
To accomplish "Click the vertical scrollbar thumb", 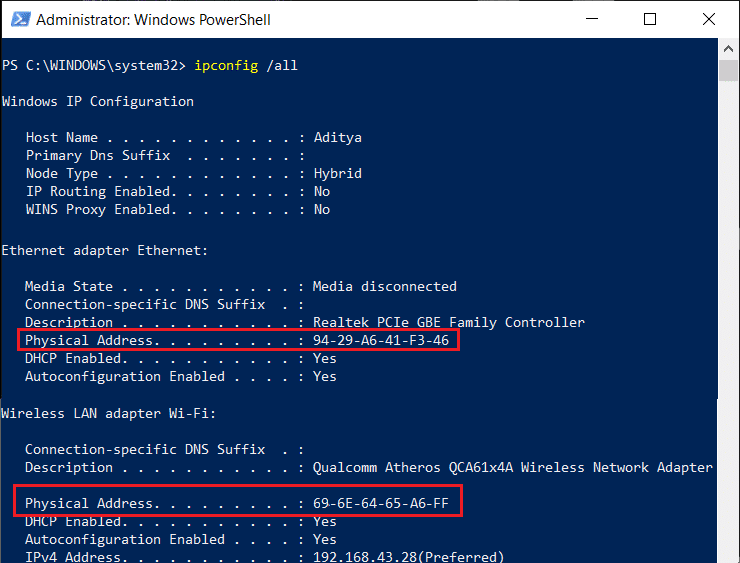I will click(728, 71).
